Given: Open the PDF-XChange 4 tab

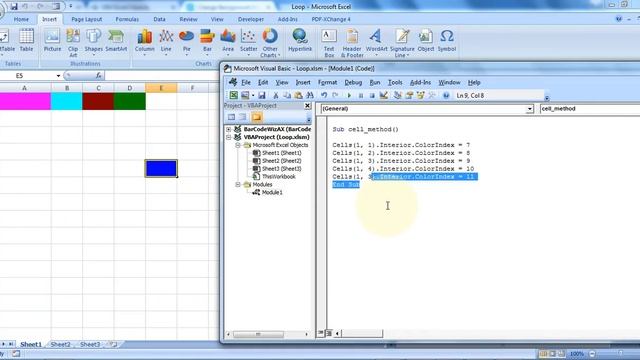Looking at the screenshot, I should (331, 19).
